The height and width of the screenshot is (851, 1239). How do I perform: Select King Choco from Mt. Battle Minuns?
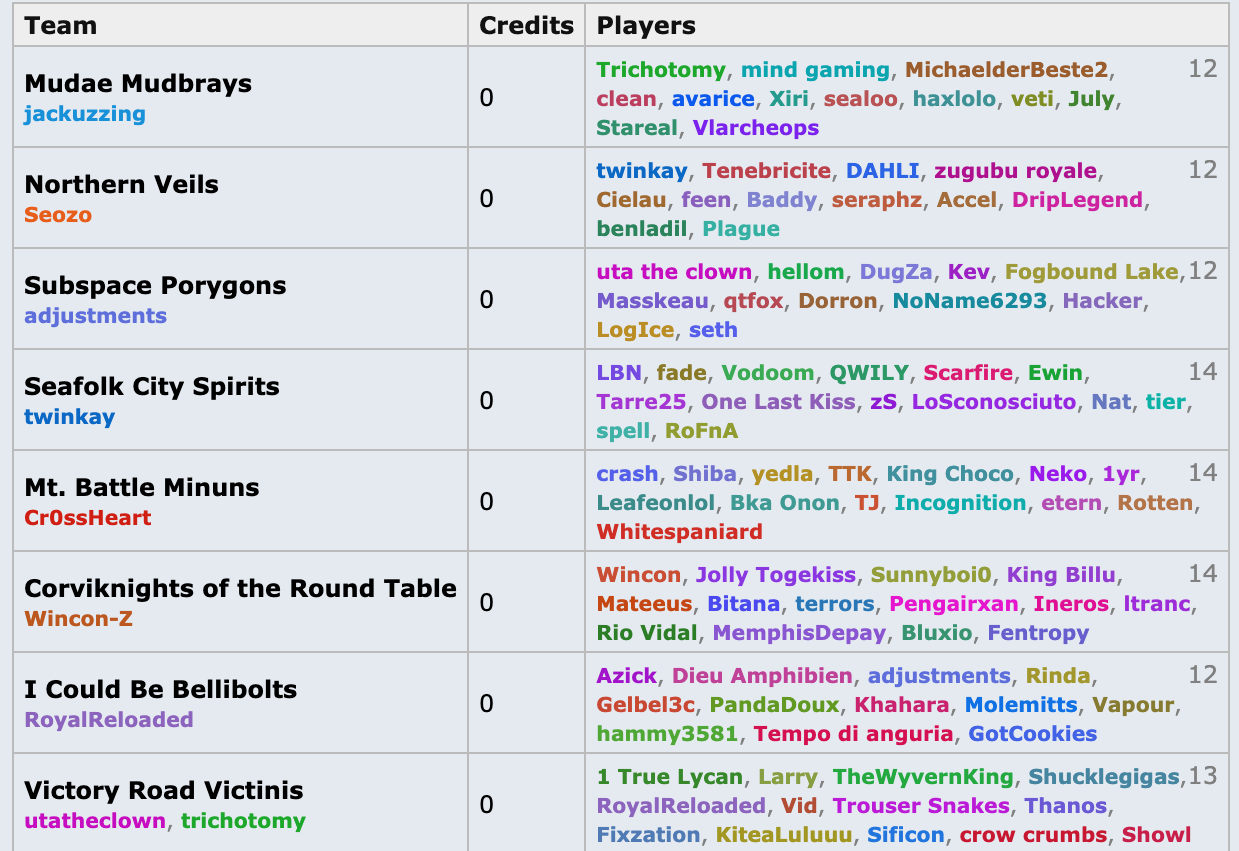pyautogui.click(x=949, y=474)
